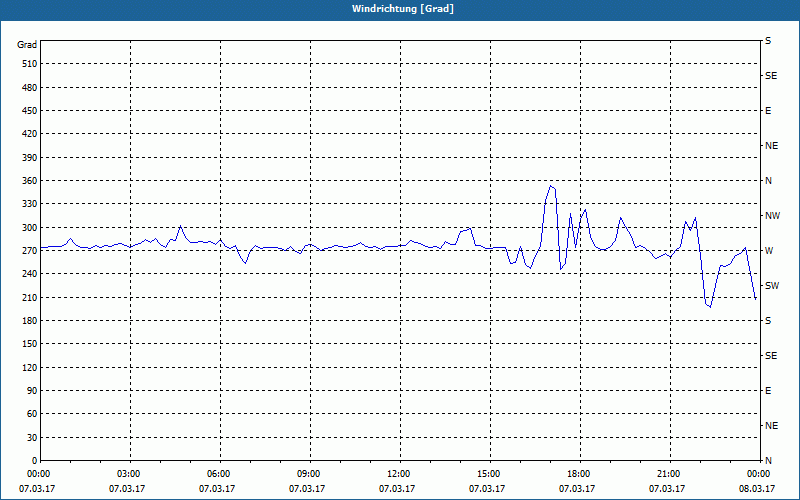The width and height of the screenshot is (800, 500).
Task: Select the "W" compass label
Action: point(769,251)
